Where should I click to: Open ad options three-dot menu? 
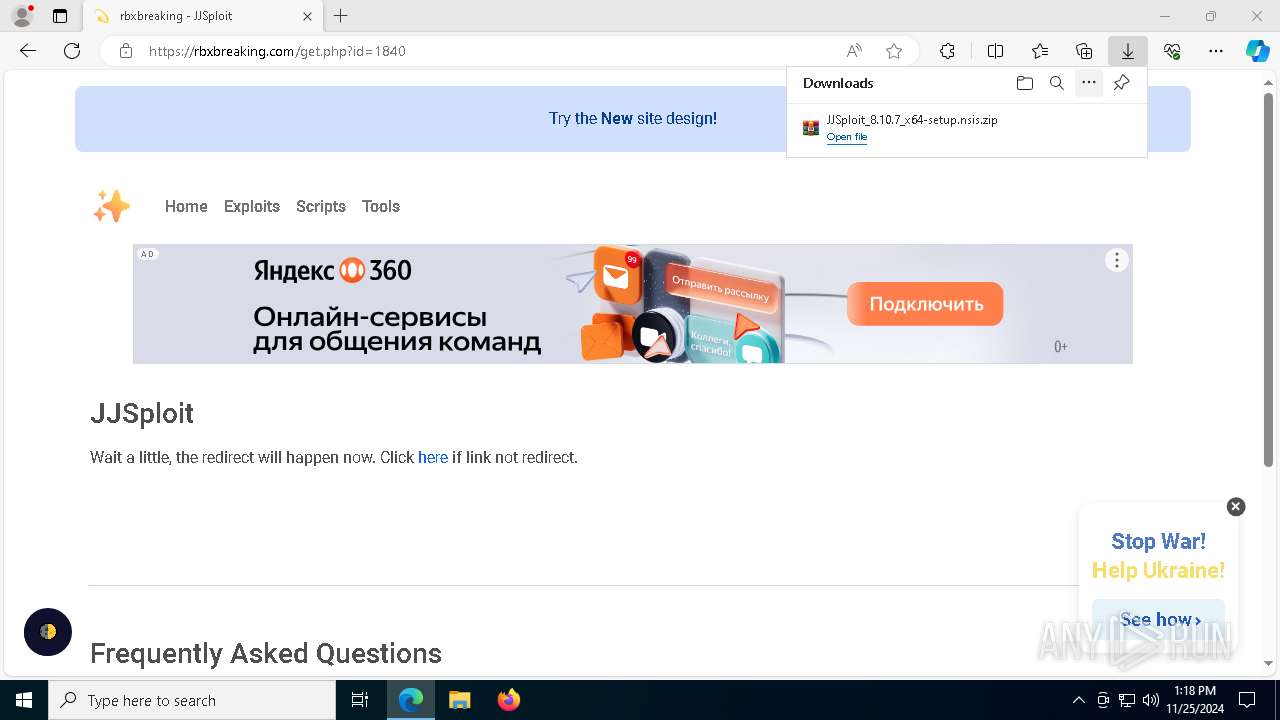click(x=1117, y=260)
